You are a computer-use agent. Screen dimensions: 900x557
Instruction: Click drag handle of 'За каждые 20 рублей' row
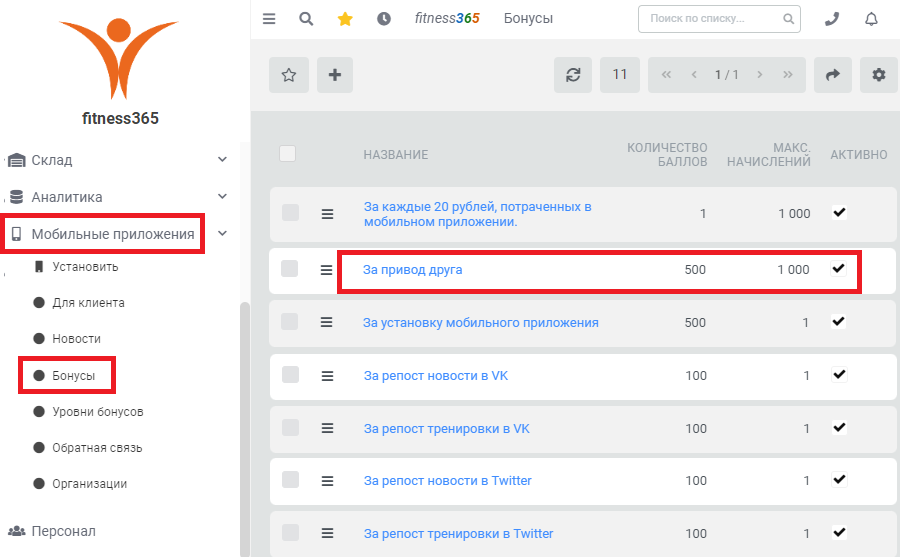click(x=327, y=214)
